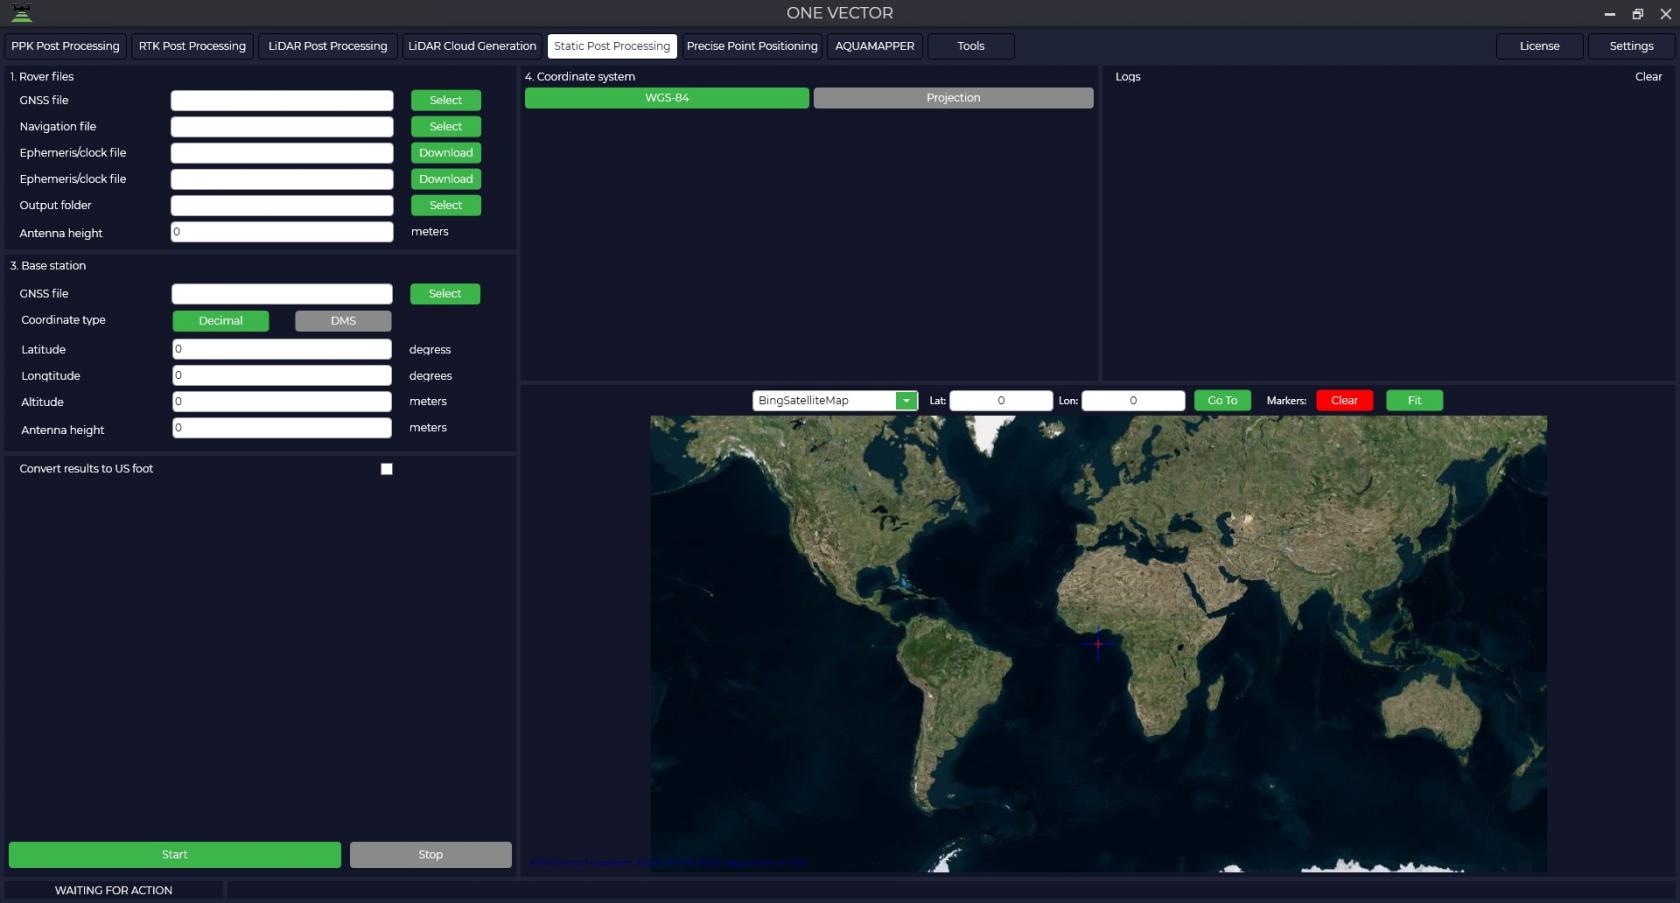Clear the map markers
The height and width of the screenshot is (903, 1680).
click(1344, 400)
